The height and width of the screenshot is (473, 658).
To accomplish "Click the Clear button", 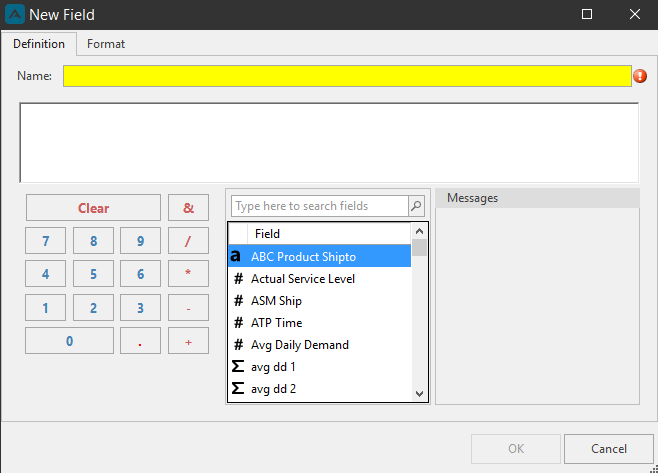I will pos(93,208).
